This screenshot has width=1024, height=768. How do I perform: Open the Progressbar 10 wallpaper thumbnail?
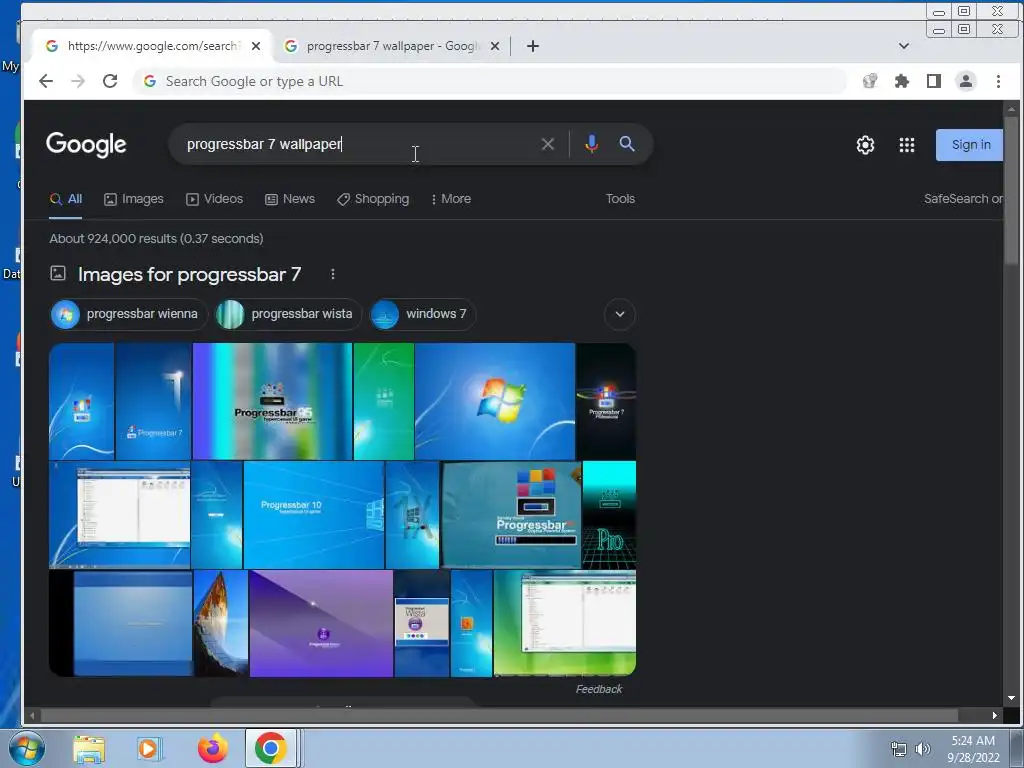pos(313,515)
